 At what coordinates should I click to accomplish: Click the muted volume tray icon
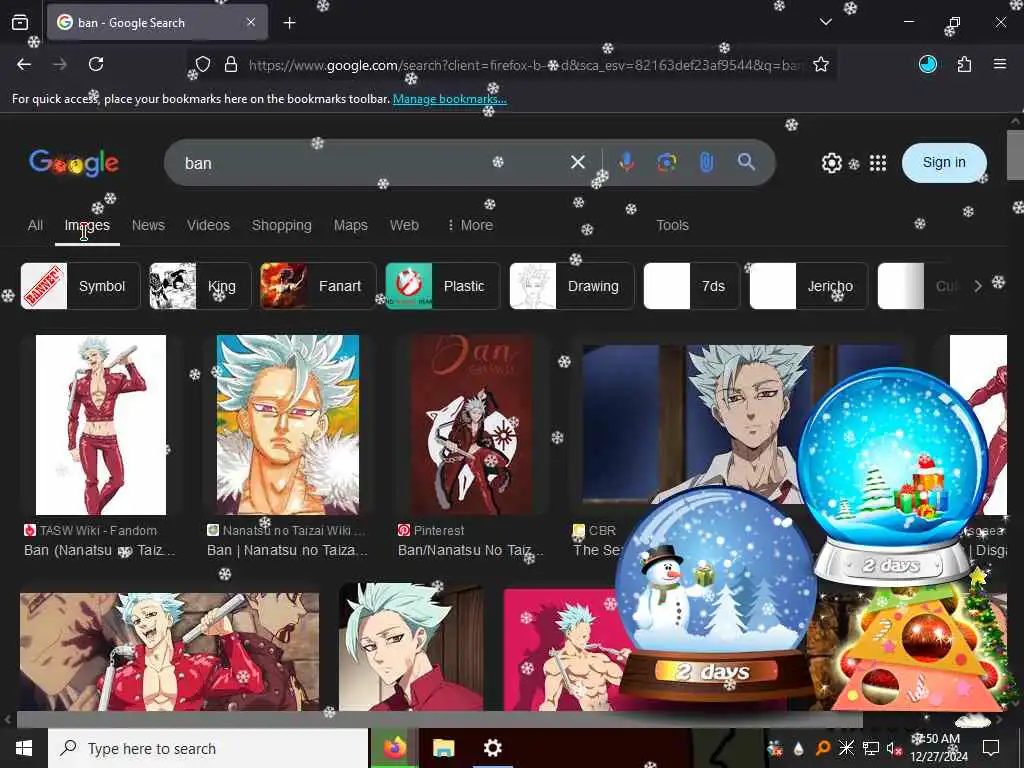[893, 748]
